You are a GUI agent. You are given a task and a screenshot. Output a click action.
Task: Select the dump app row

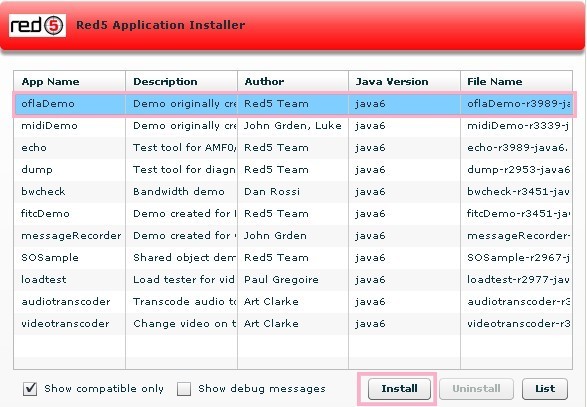[293, 170]
